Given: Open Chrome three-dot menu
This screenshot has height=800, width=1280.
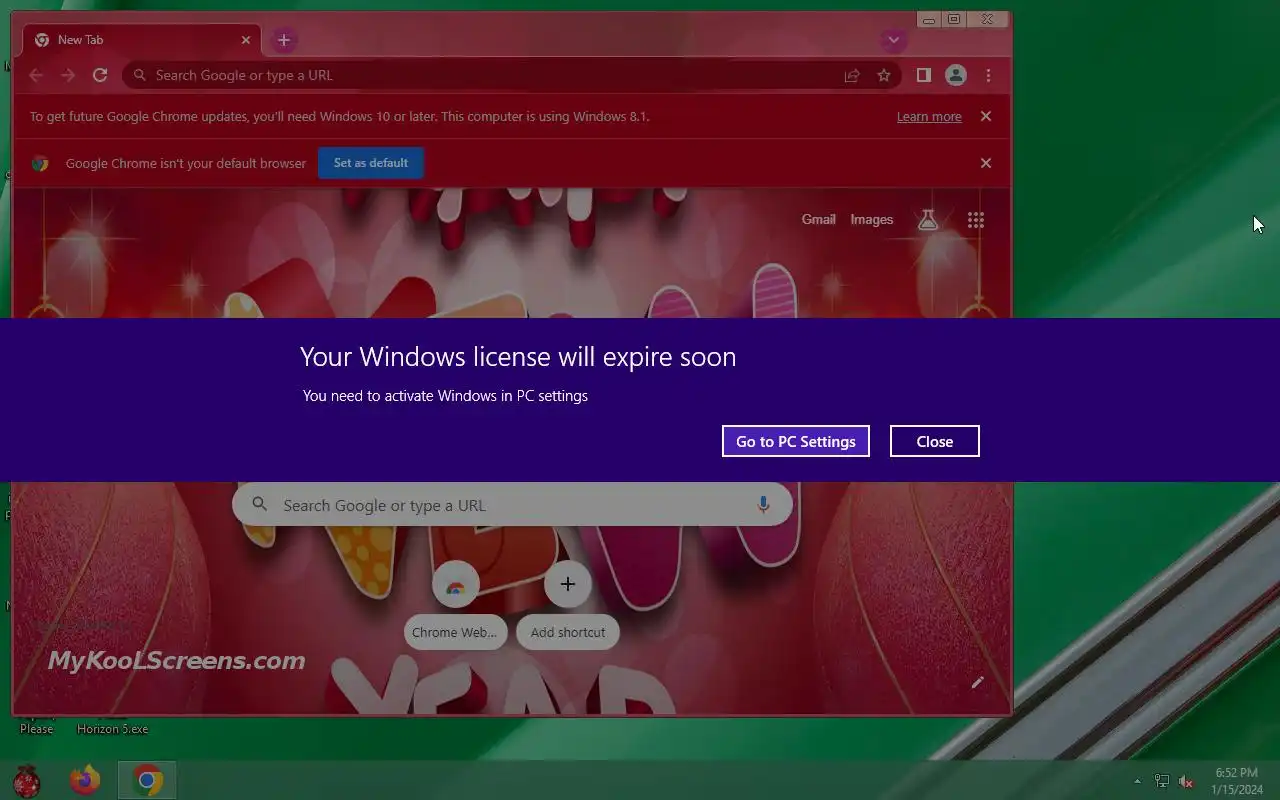Looking at the screenshot, I should point(988,75).
